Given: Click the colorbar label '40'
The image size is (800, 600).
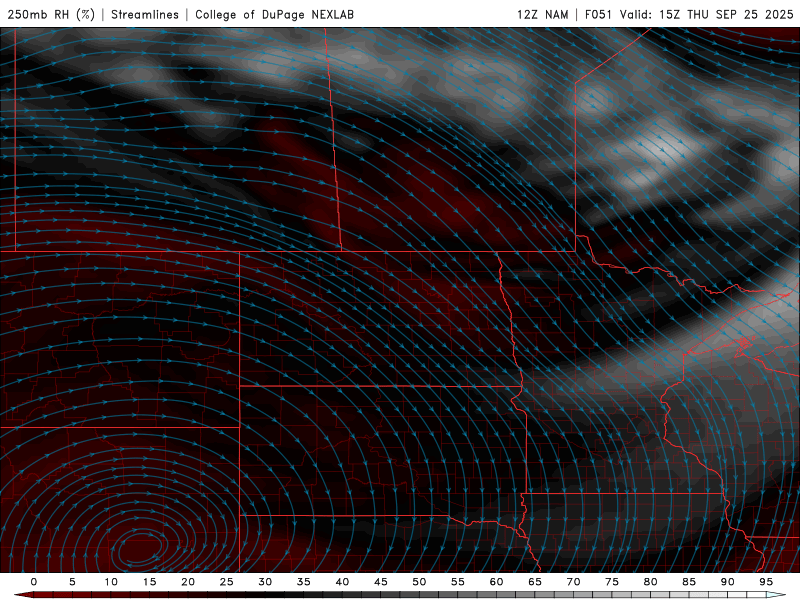Looking at the screenshot, I should point(342,582).
